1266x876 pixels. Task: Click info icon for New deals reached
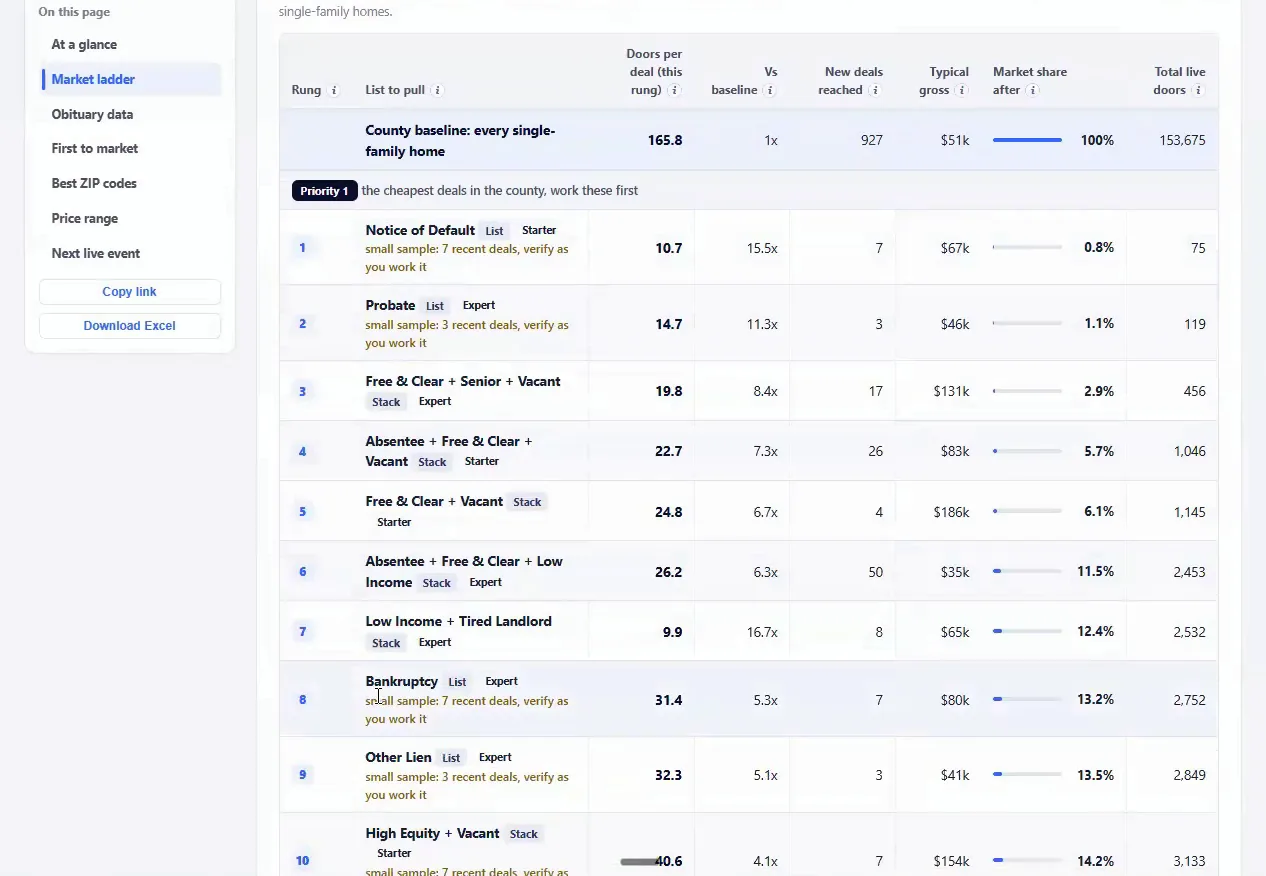pos(875,90)
